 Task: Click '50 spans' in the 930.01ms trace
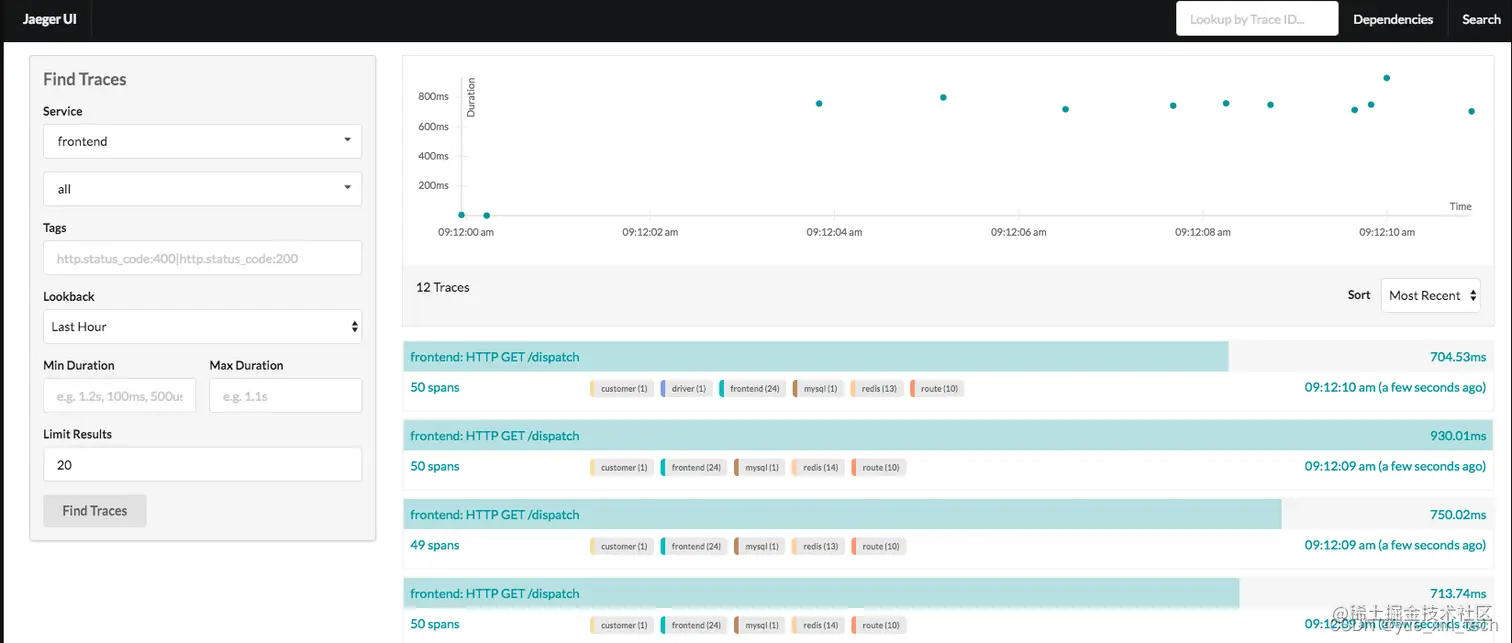(435, 466)
